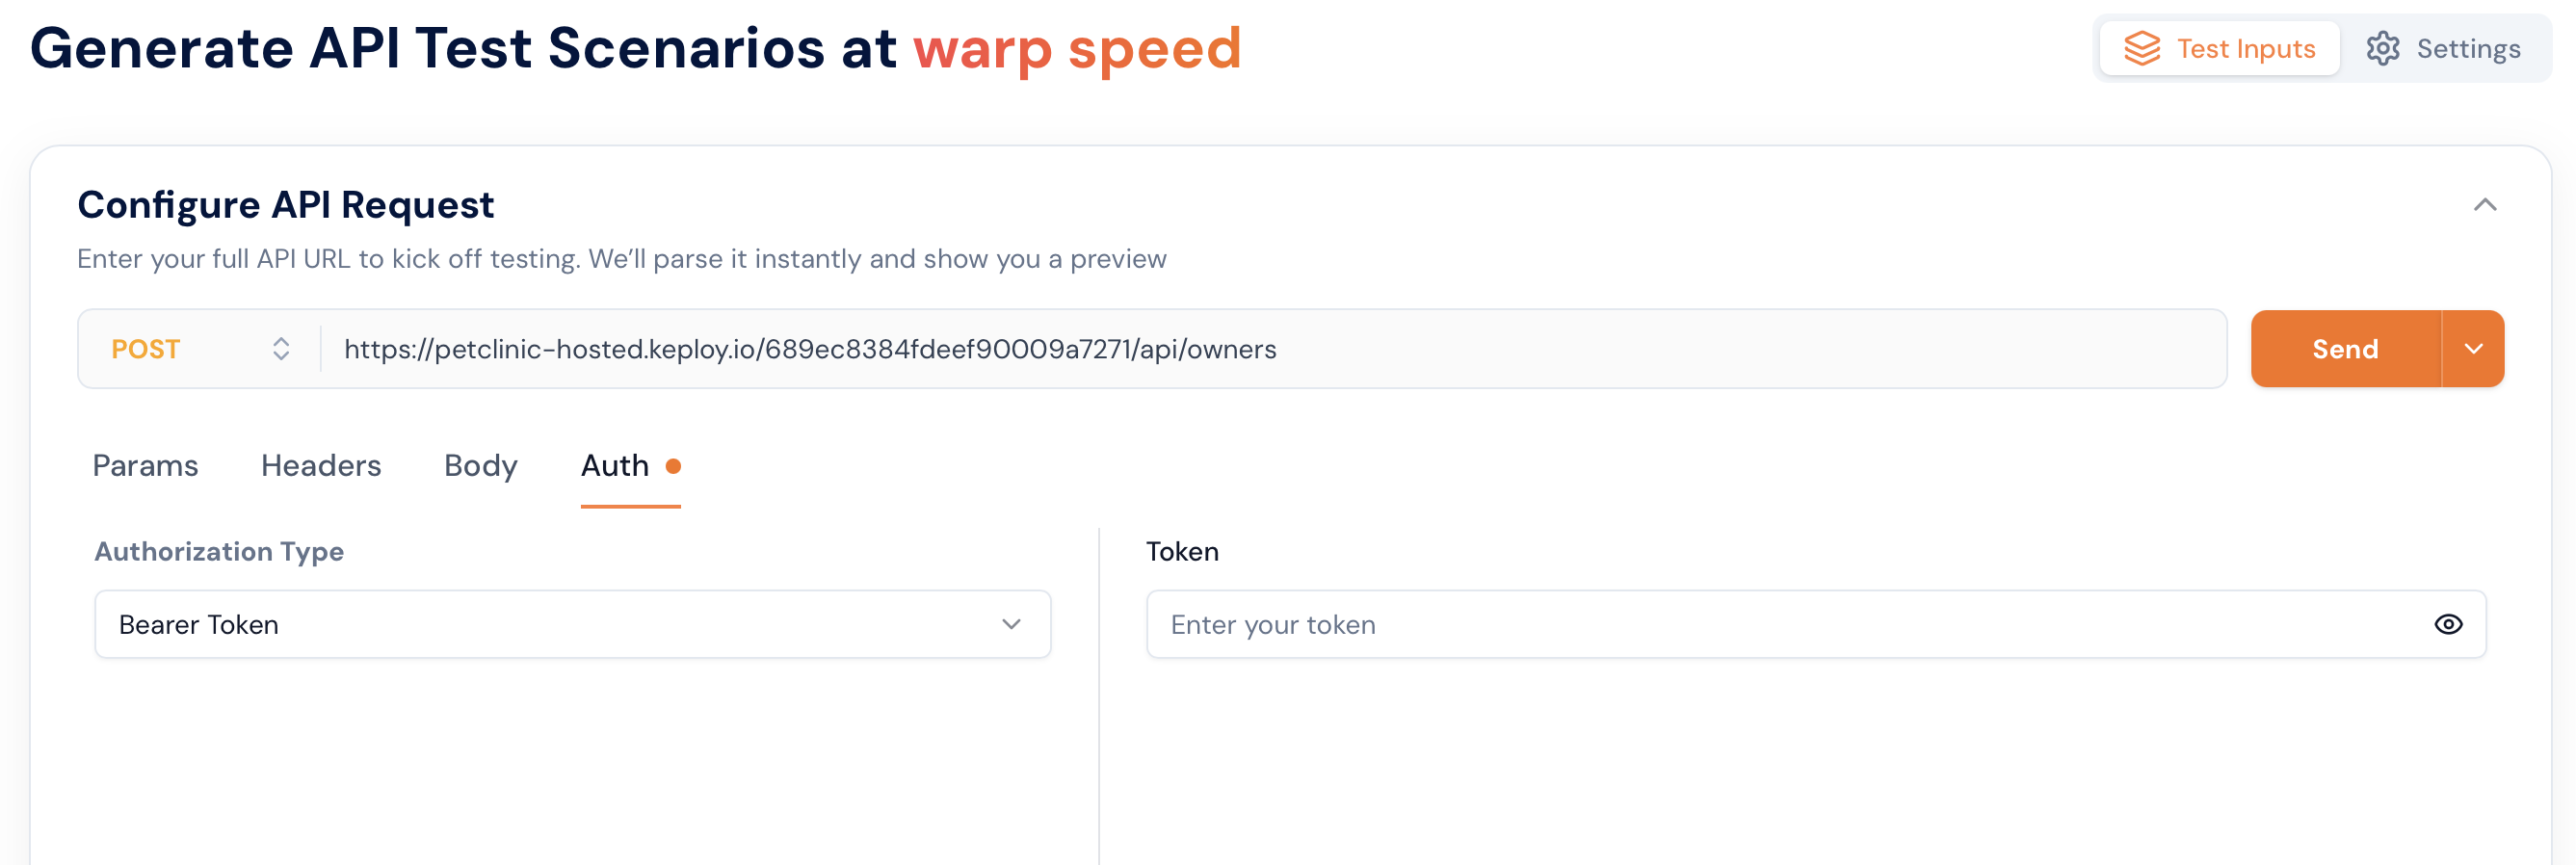The width and height of the screenshot is (2576, 865).
Task: Toggle token visibility with the eye icon
Action: [x=2447, y=624]
